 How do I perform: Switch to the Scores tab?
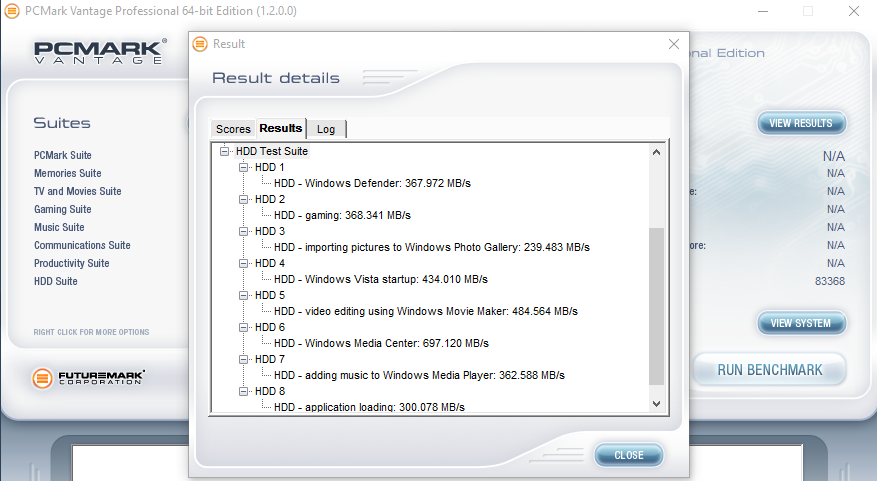[233, 129]
